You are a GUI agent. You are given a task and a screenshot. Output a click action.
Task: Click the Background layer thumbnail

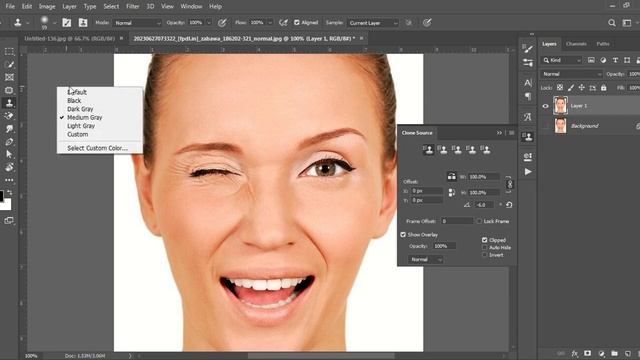560,126
